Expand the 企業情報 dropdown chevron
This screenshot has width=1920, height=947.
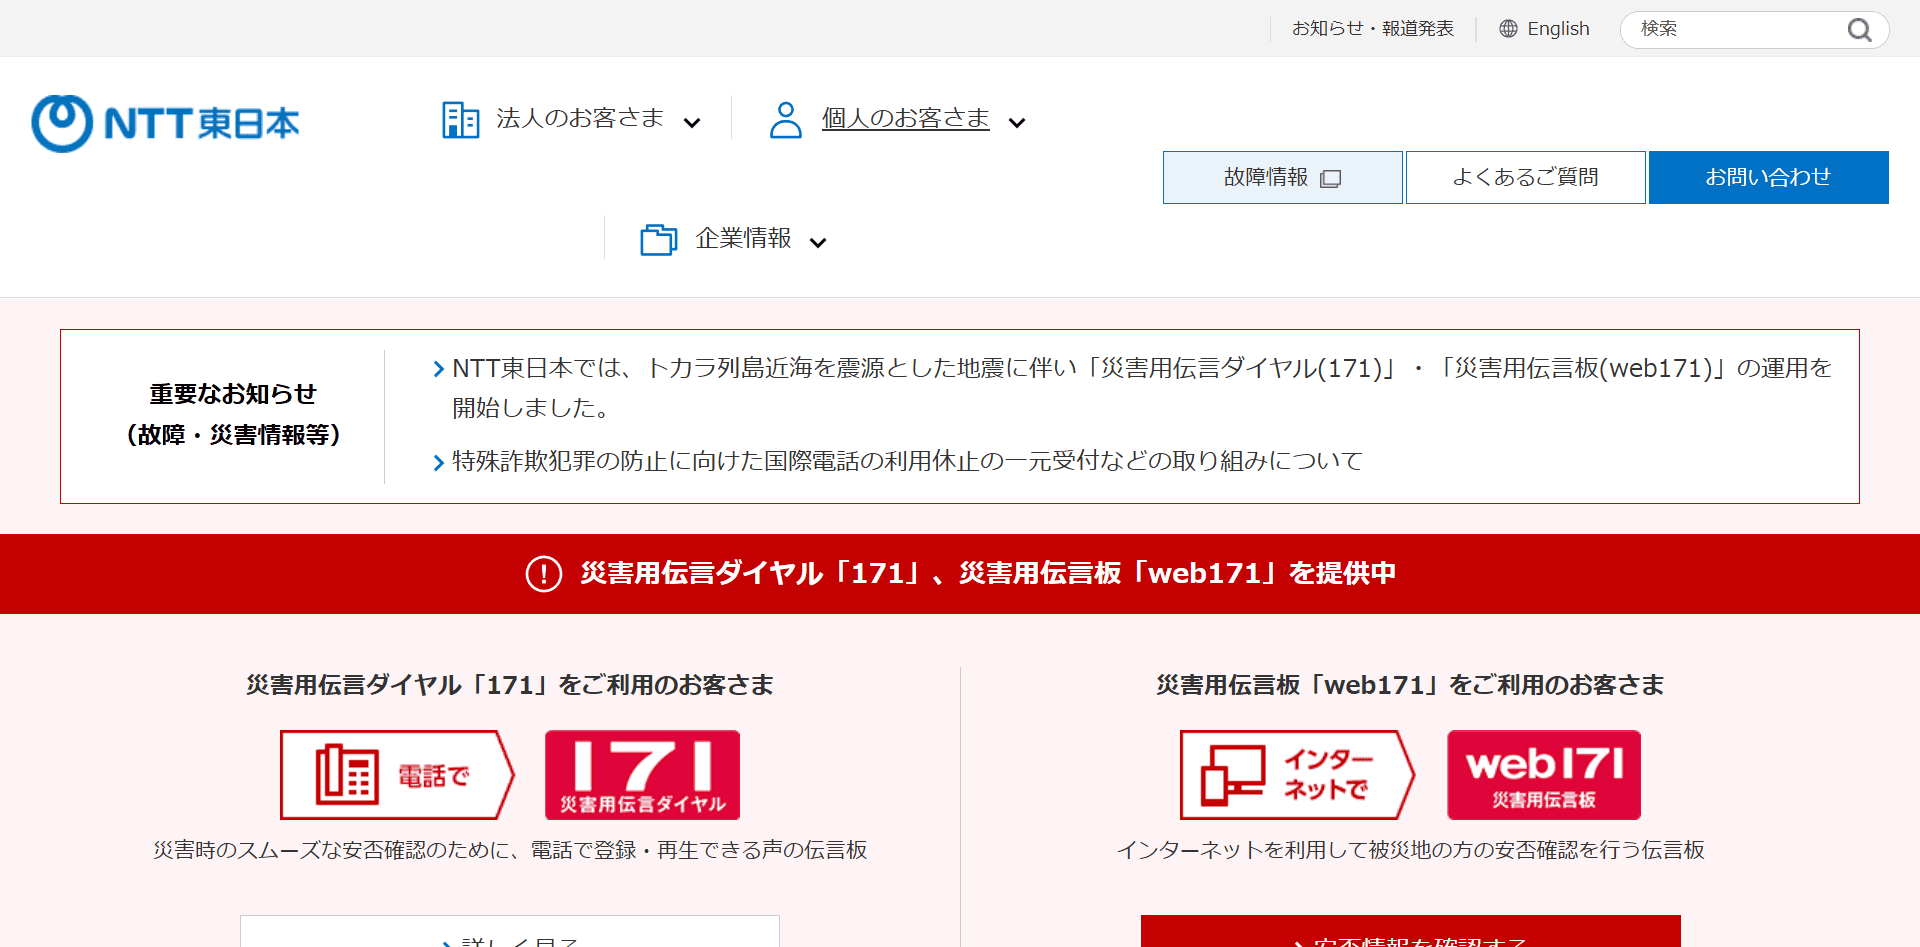click(x=818, y=243)
